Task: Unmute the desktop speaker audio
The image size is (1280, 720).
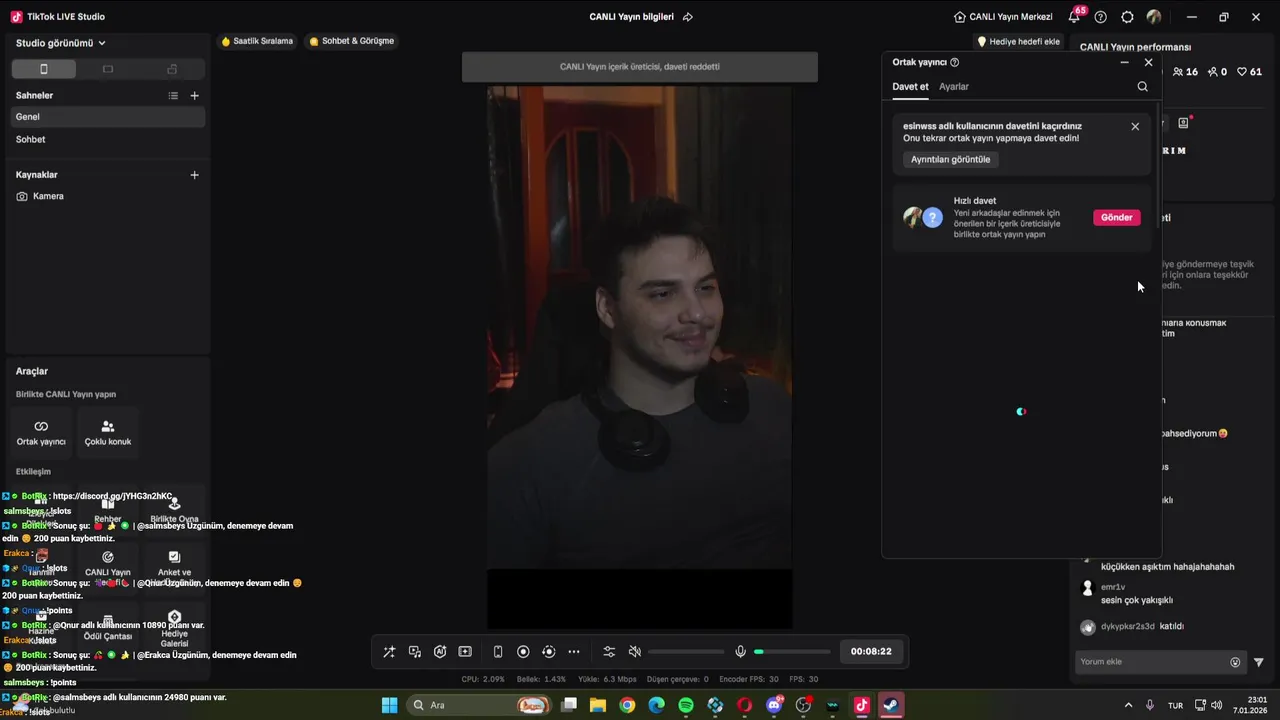Action: pyautogui.click(x=634, y=652)
